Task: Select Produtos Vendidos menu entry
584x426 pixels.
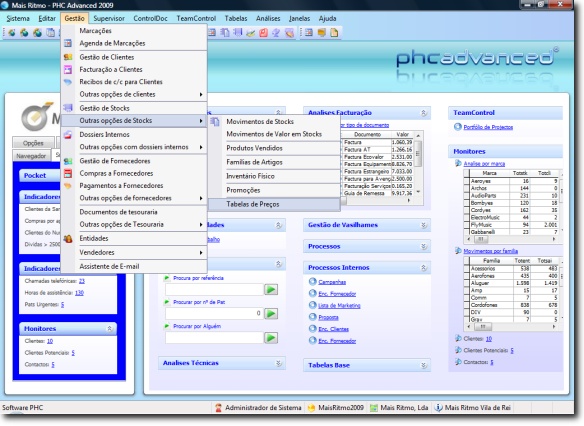Action: (274, 148)
